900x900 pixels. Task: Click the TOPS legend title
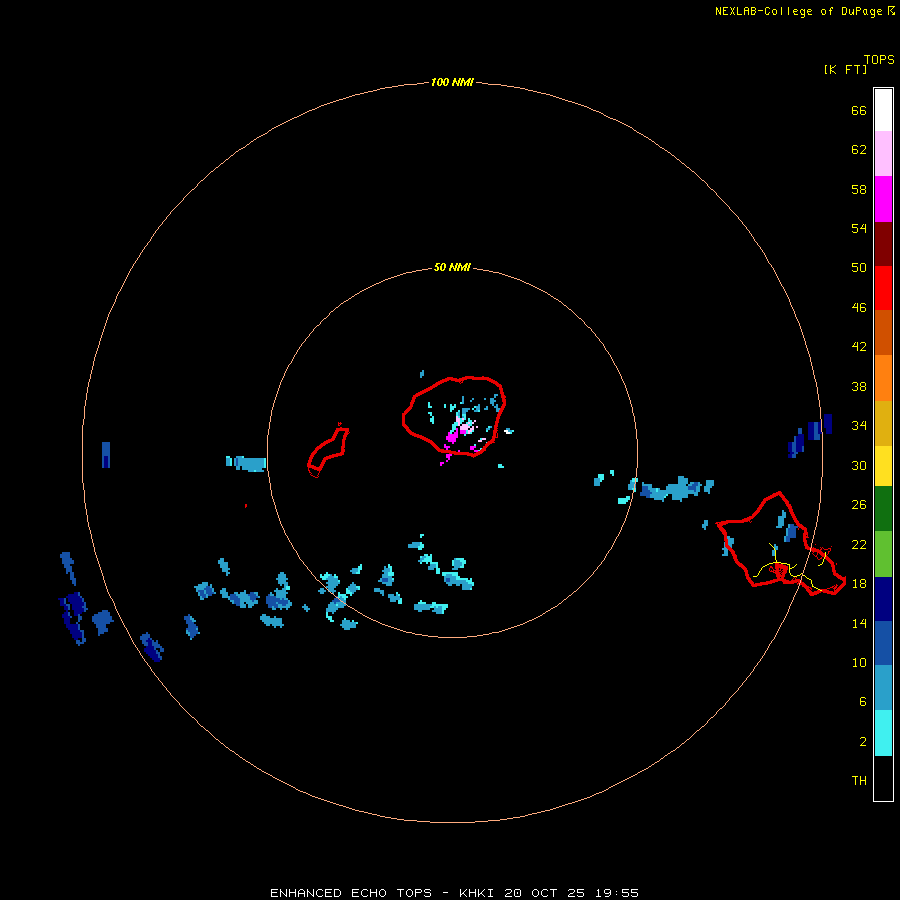tap(879, 60)
